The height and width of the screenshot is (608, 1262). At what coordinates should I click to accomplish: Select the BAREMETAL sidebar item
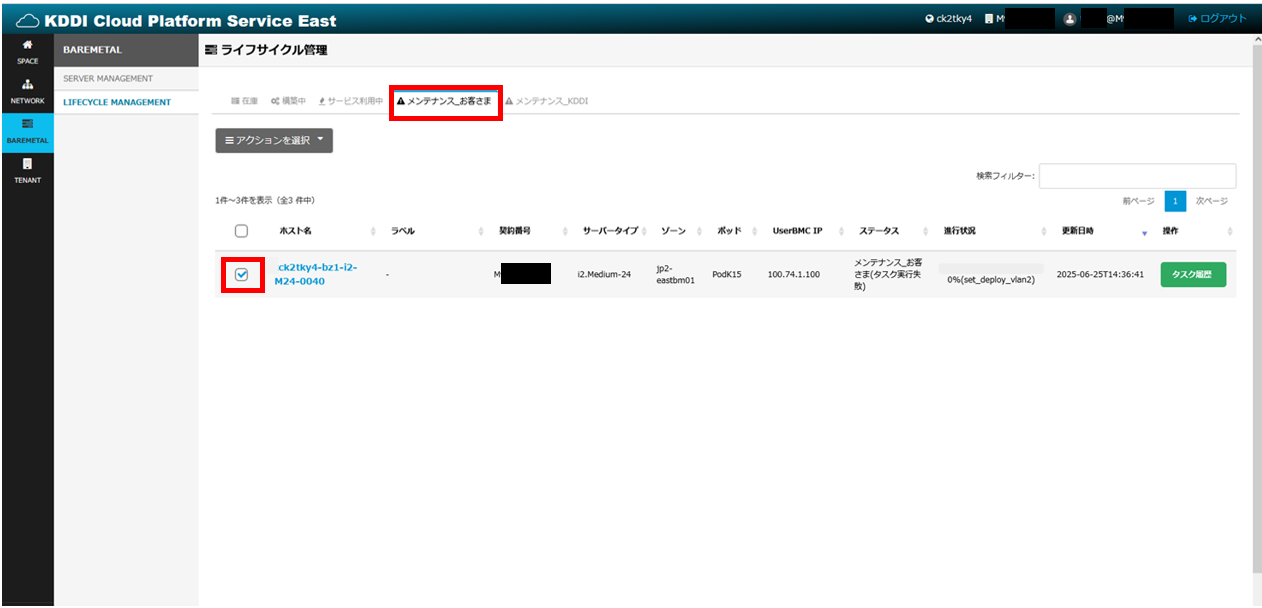coord(27,132)
